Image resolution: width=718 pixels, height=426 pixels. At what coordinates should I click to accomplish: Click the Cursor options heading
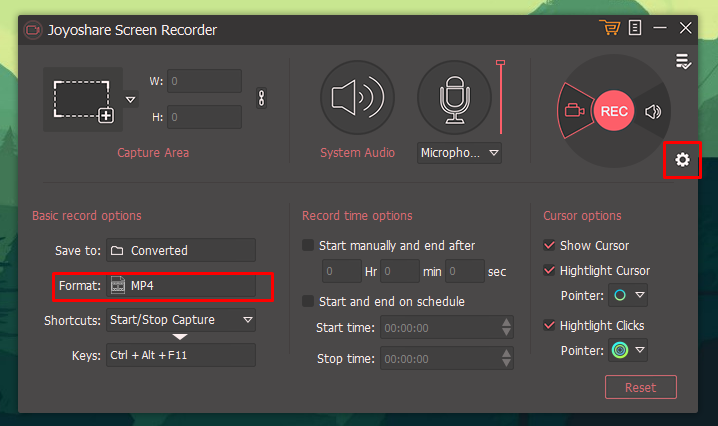(x=582, y=216)
